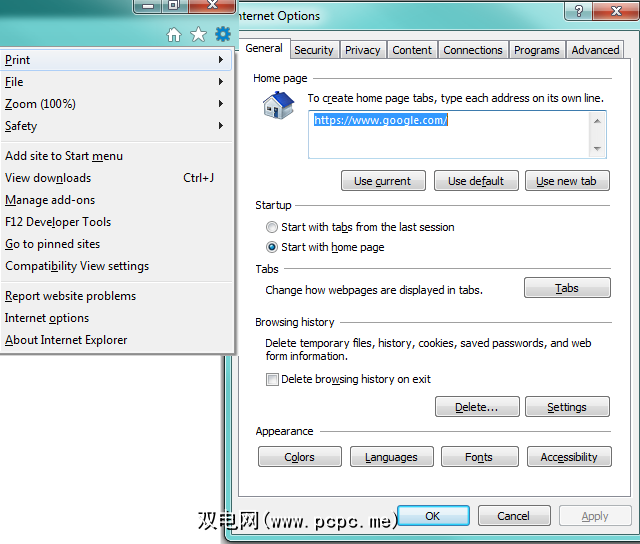Launch F12 Developer Tools
Screen dimensions: 640x544
[116, 222]
